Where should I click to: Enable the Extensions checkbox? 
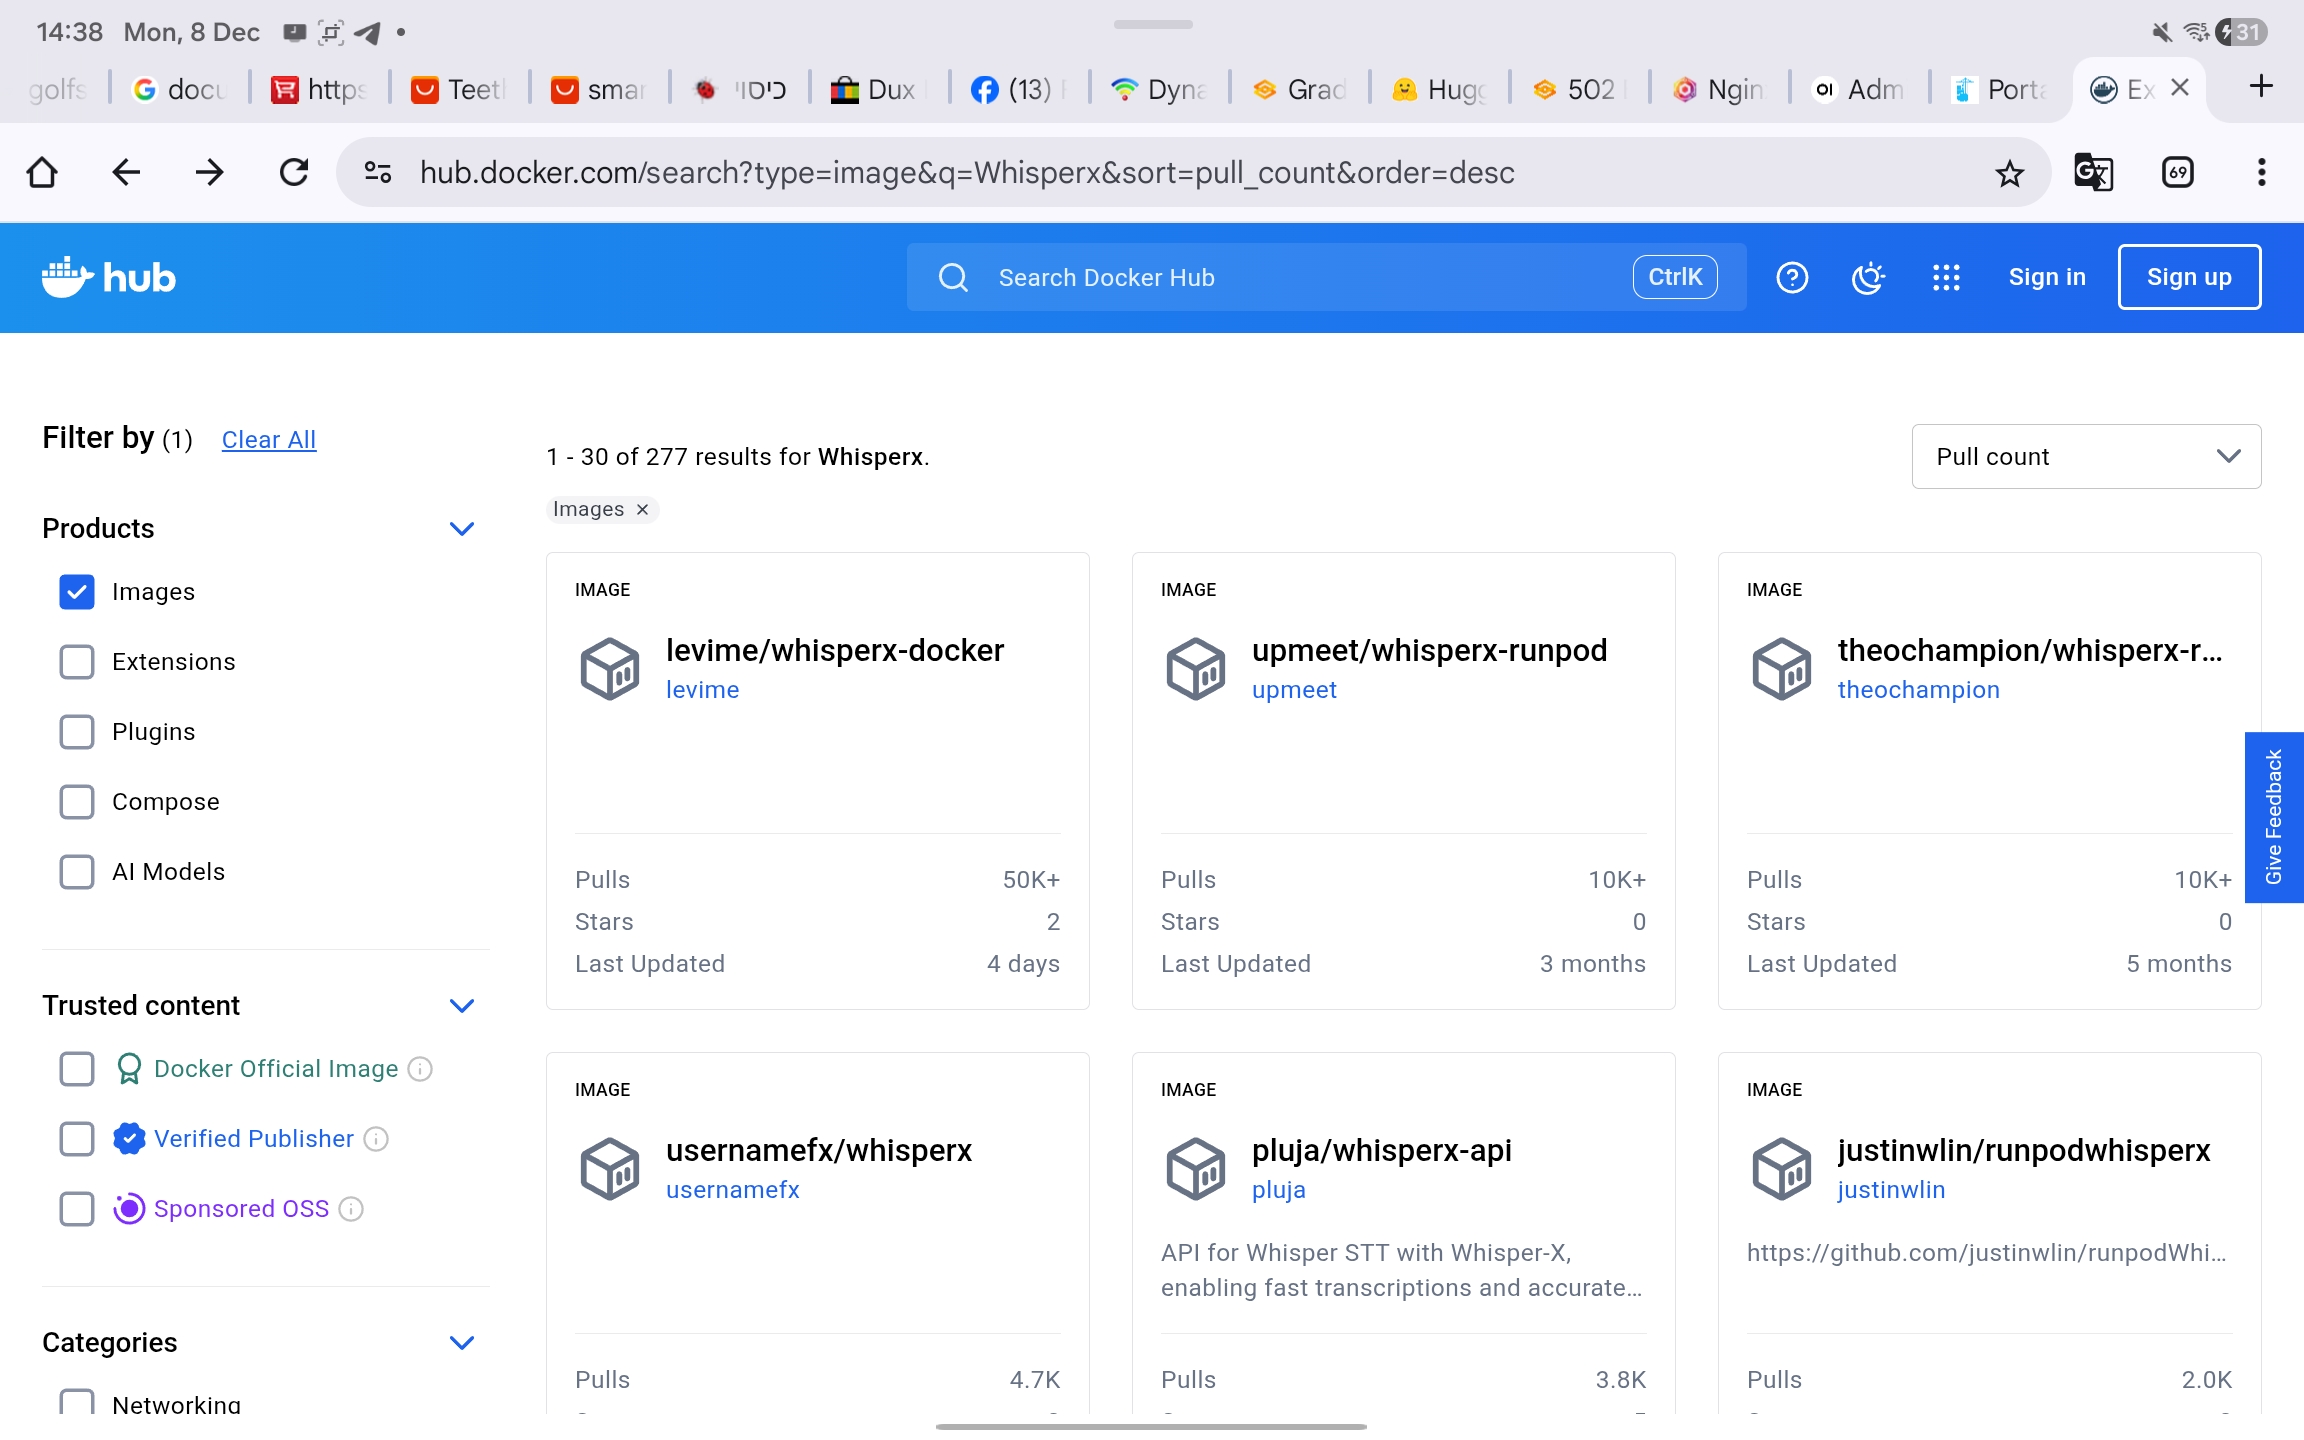pyautogui.click(x=77, y=662)
